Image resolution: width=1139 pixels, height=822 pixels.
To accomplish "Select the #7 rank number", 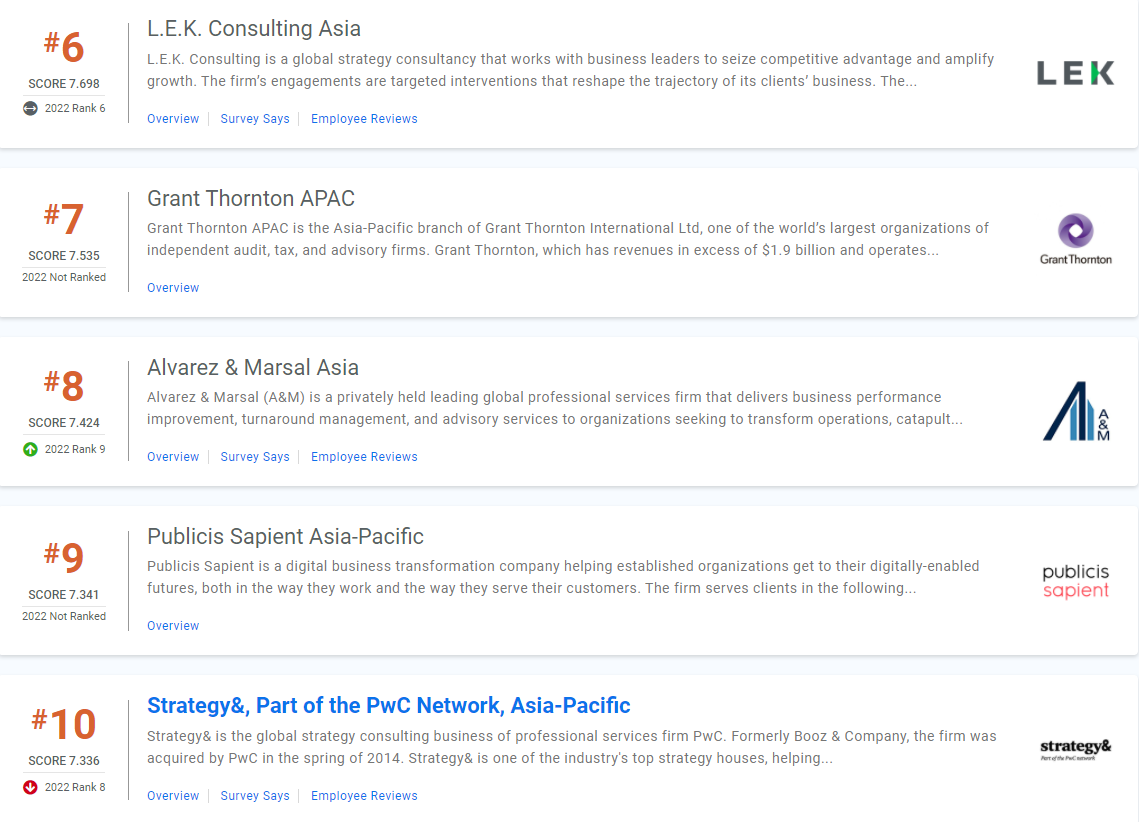I will tap(64, 218).
